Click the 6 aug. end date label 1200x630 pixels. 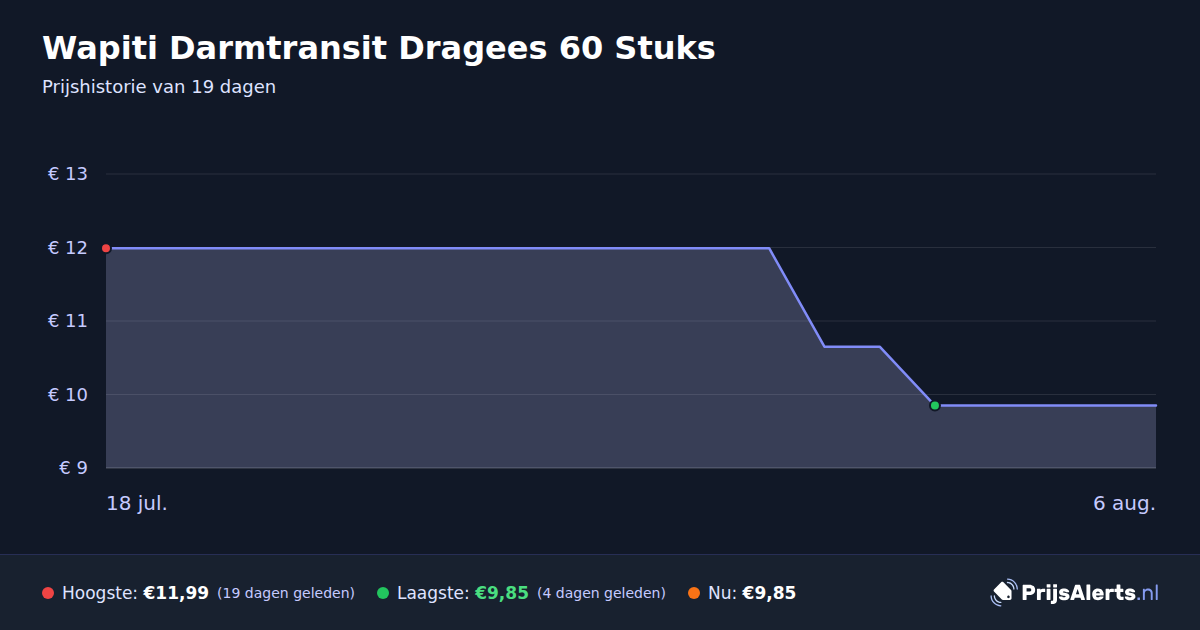click(1124, 503)
